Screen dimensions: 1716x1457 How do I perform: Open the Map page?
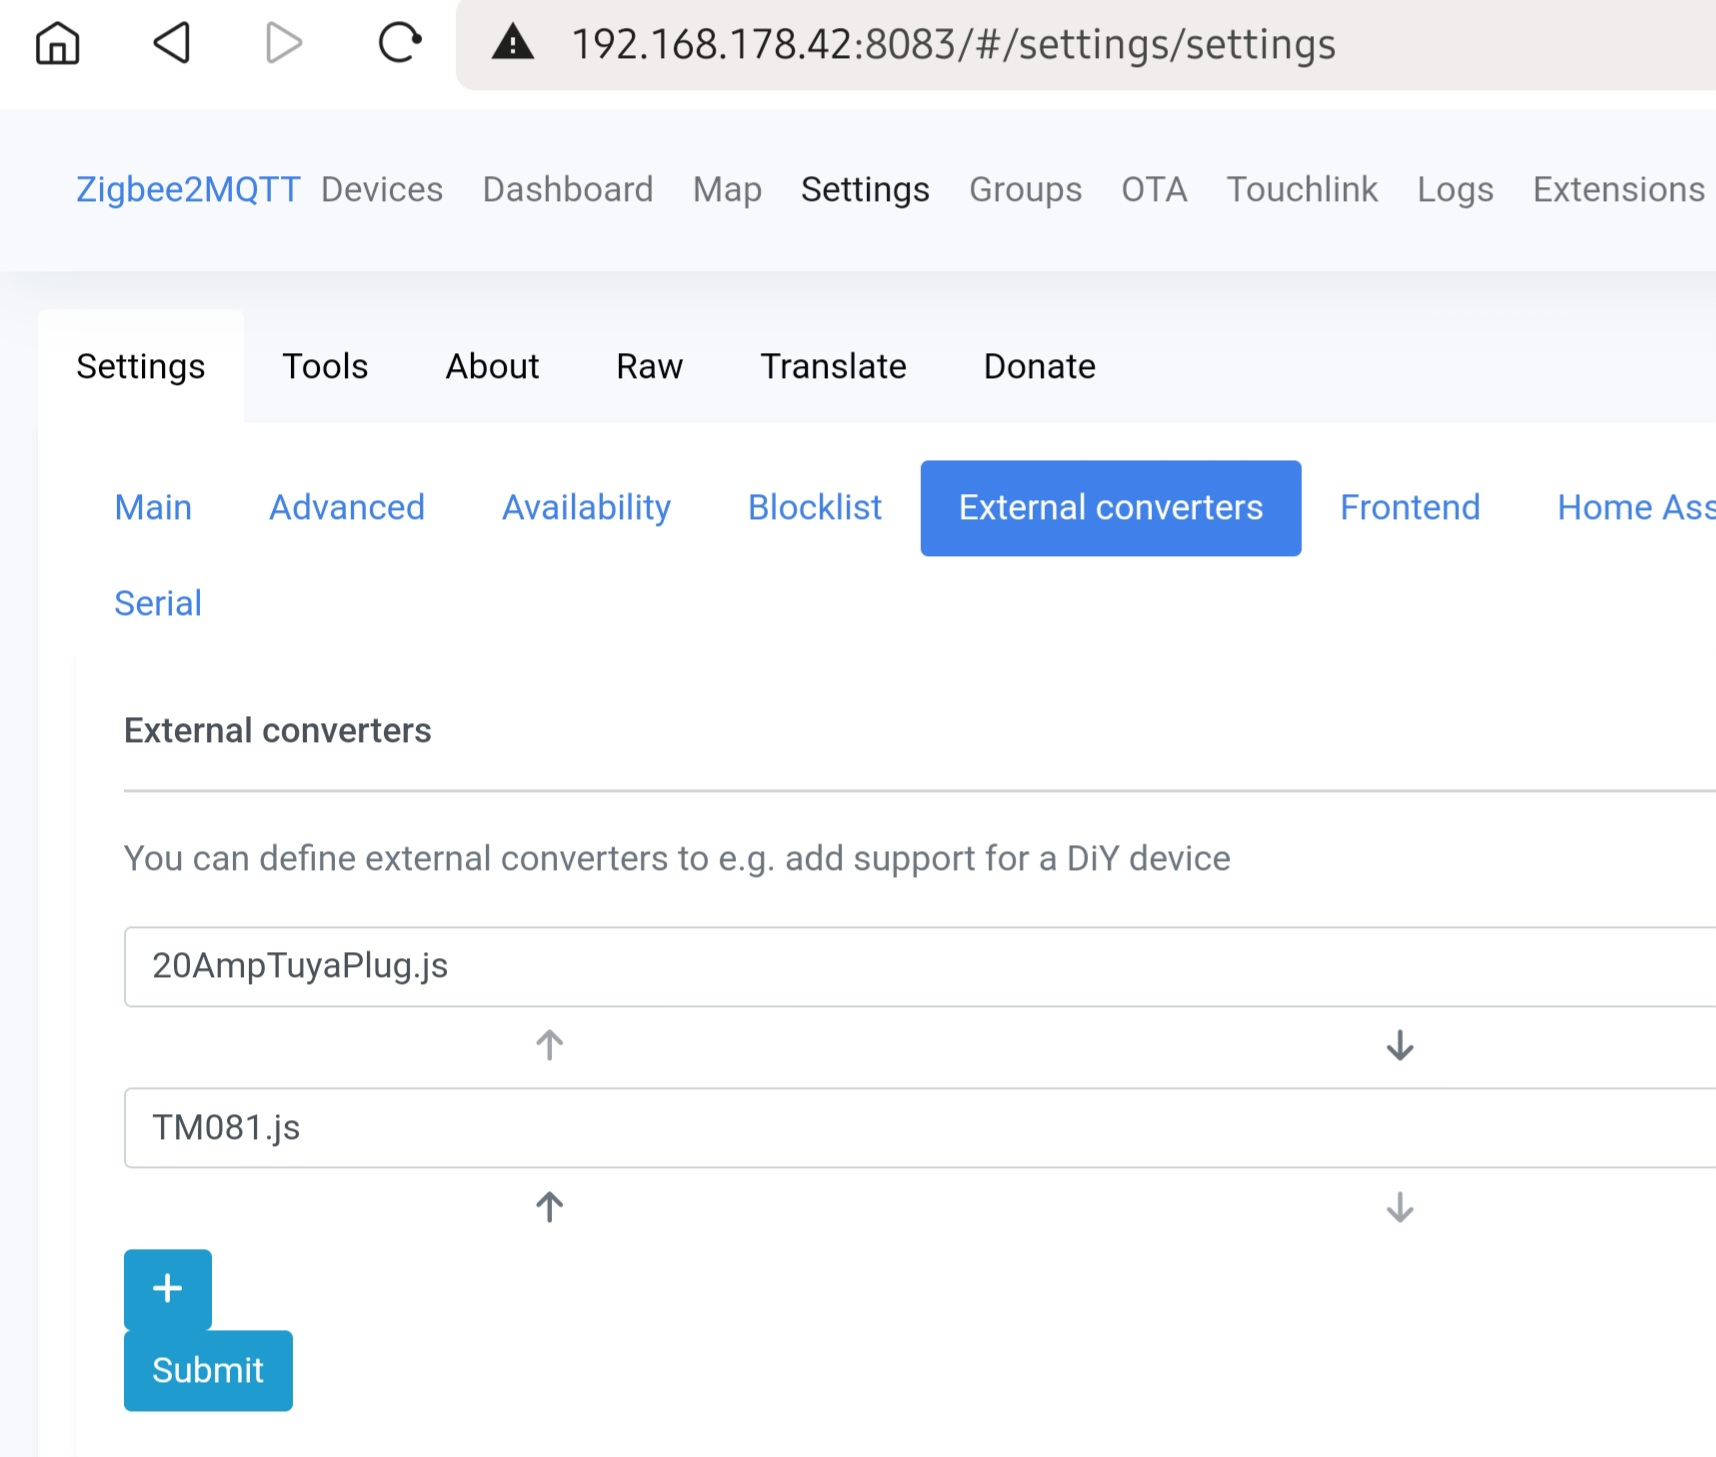[727, 189]
